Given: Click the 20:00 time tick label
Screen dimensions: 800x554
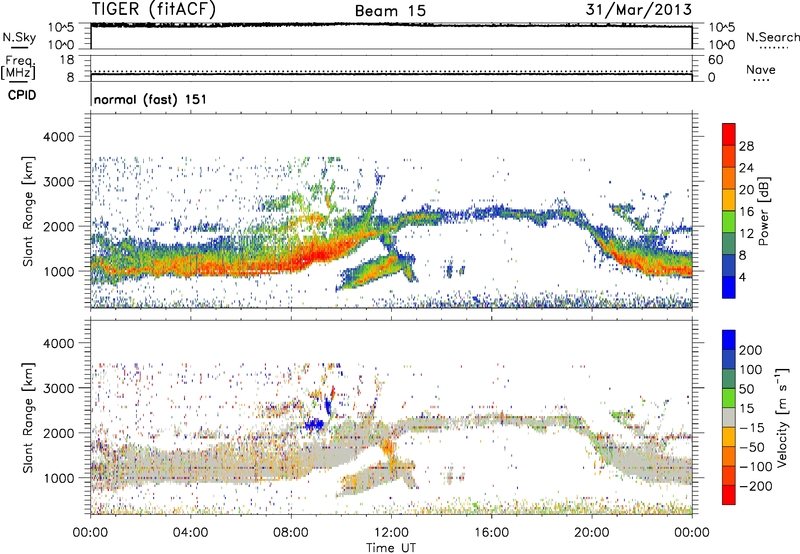Looking at the screenshot, I should pyautogui.click(x=591, y=533).
